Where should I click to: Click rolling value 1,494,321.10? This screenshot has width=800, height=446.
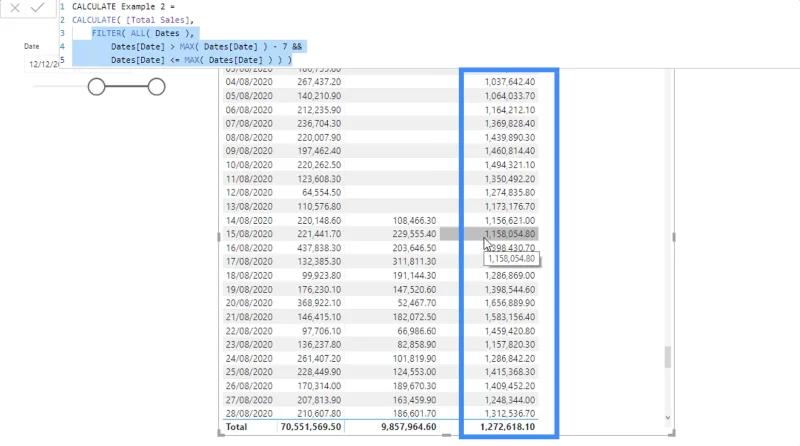510,165
